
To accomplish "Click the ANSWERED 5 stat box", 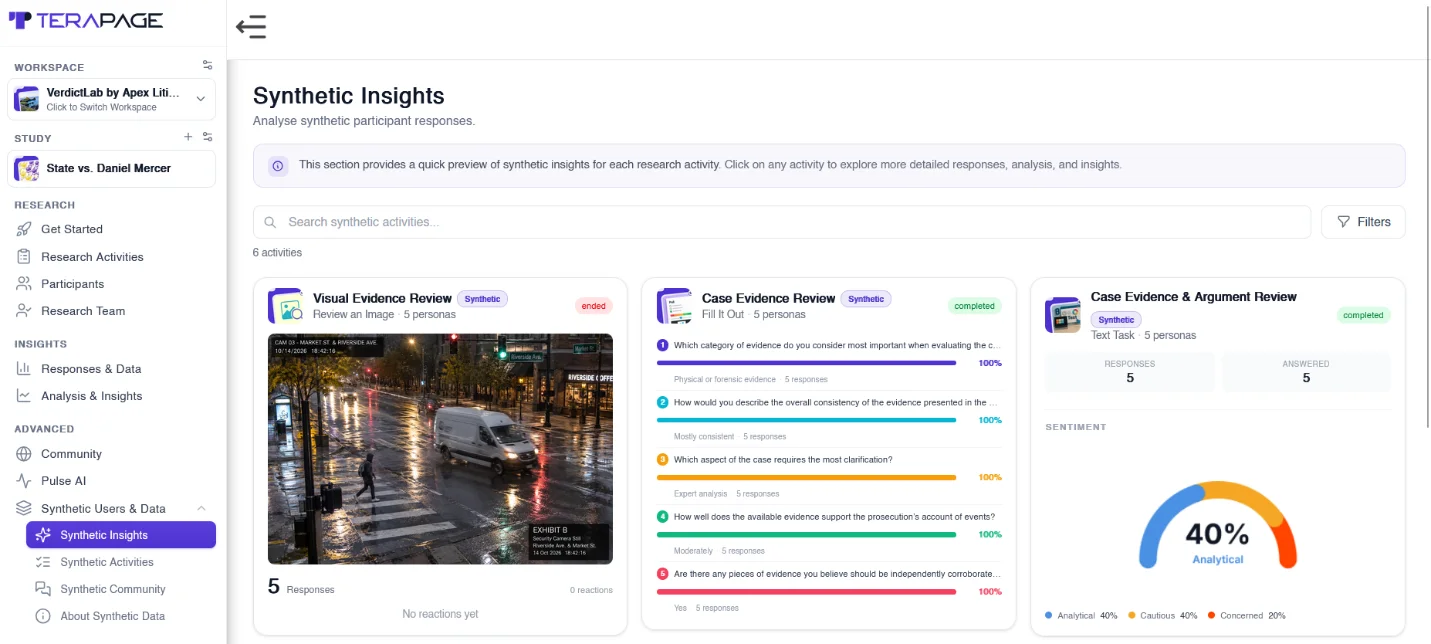I will [1306, 371].
